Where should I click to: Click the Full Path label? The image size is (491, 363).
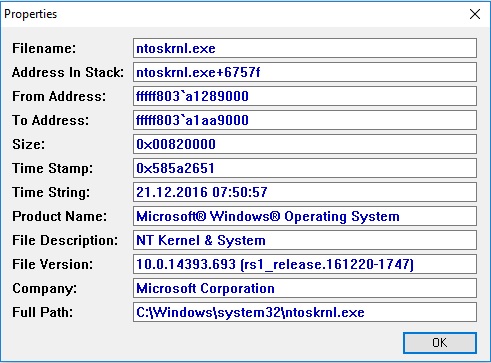pyautogui.click(x=42, y=312)
